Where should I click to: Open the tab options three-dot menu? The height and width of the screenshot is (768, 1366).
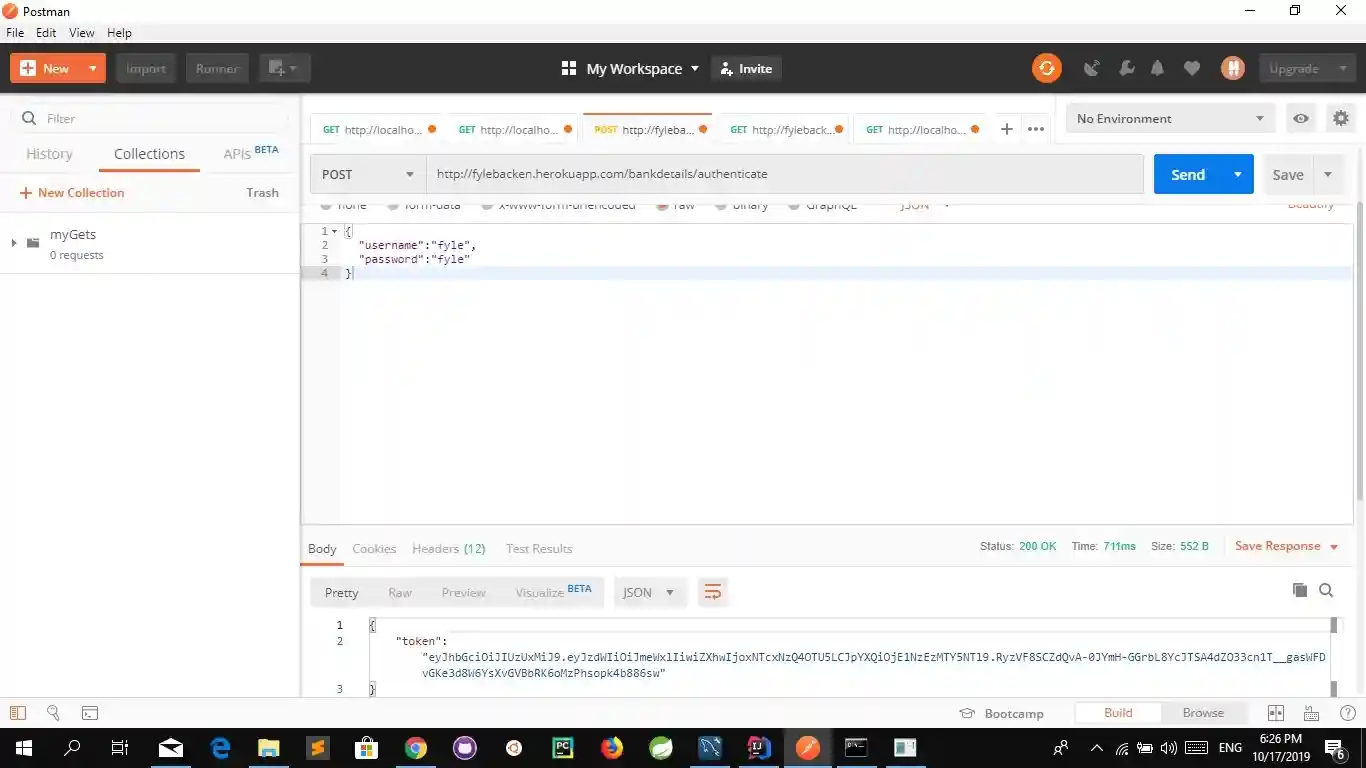coord(1036,129)
